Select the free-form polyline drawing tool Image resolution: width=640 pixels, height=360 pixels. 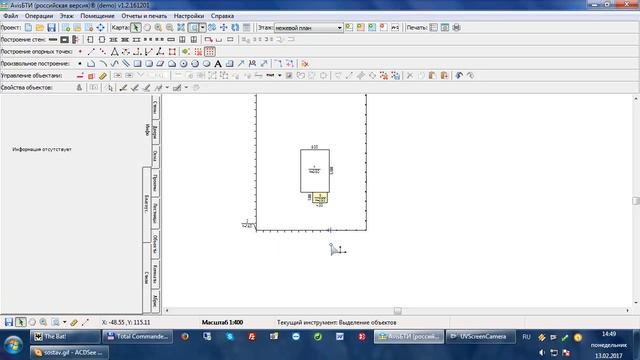[91, 64]
